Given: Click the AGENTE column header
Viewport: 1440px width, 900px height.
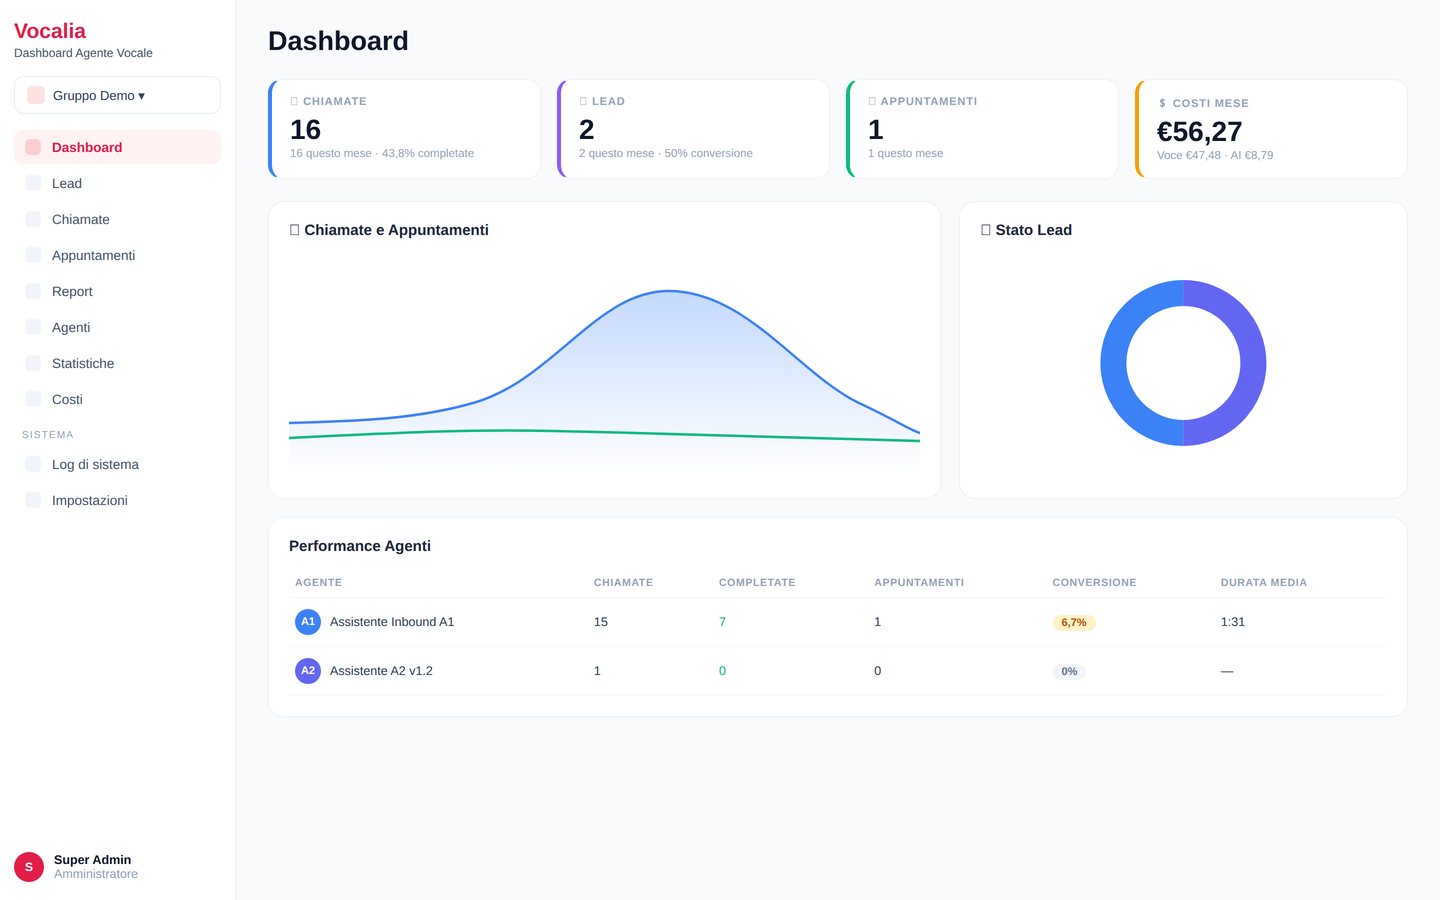Looking at the screenshot, I should coord(318,582).
